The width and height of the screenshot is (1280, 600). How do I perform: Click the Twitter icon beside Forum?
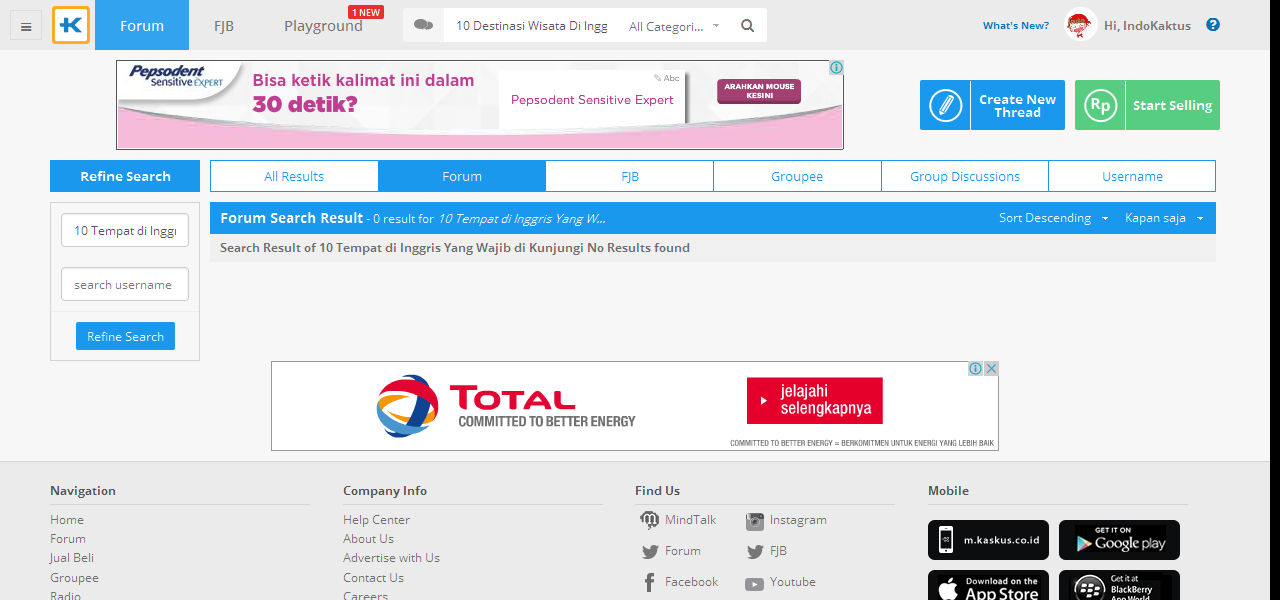click(650, 551)
